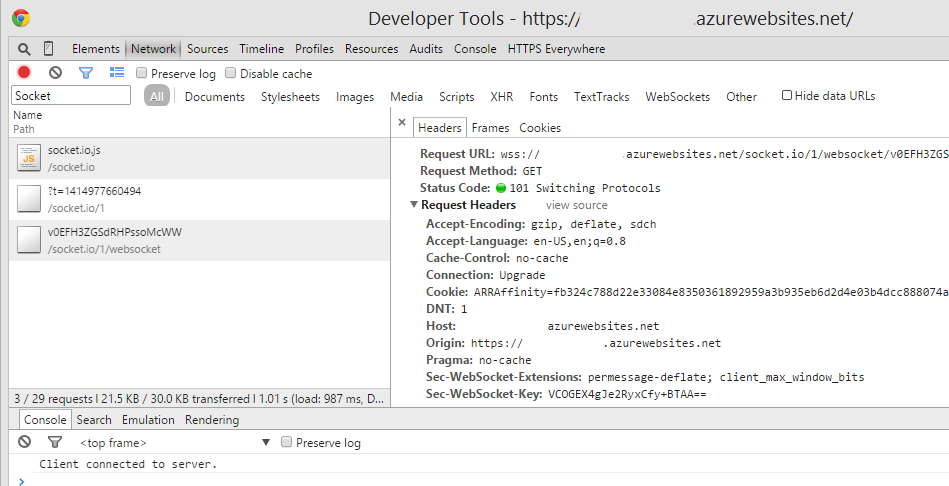Toggle the network filter funnel icon

coord(86,73)
